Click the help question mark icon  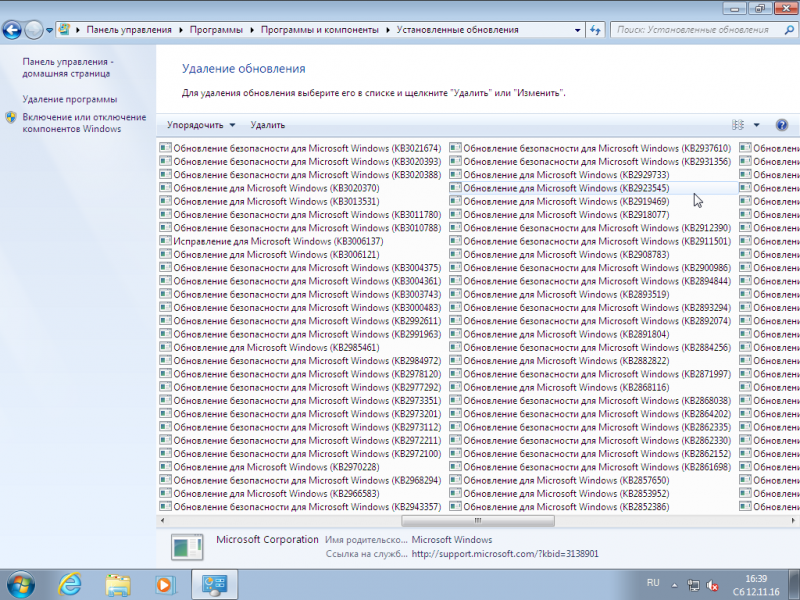(782, 125)
